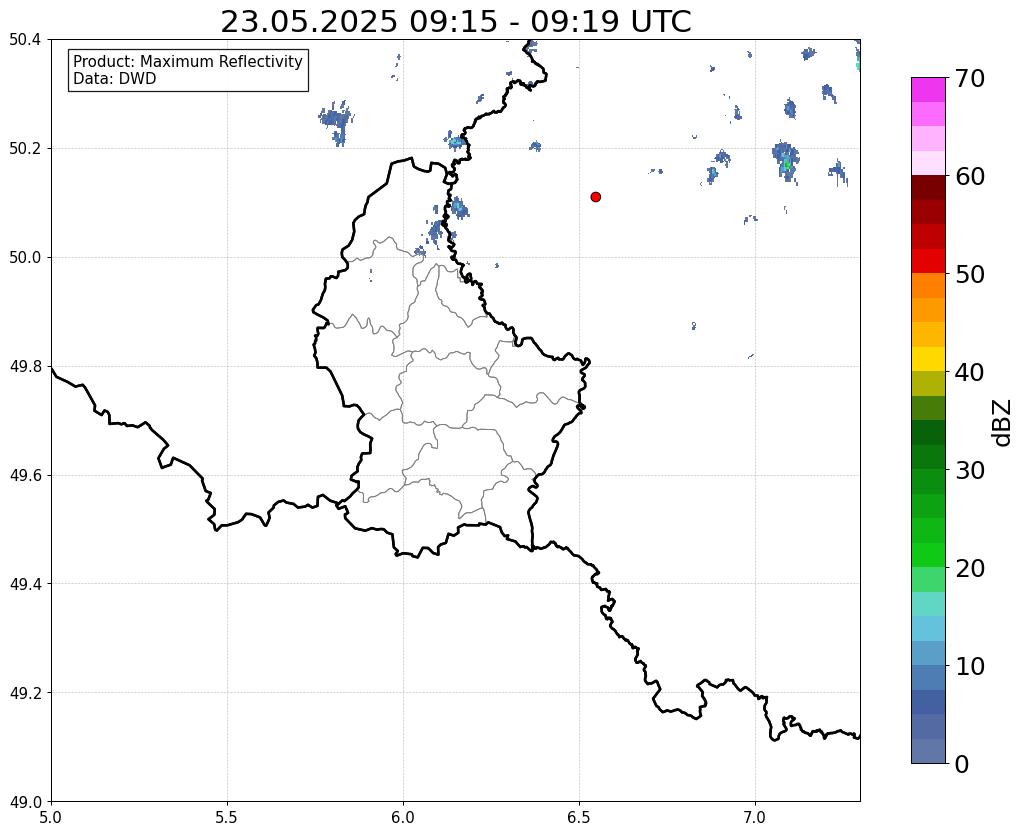This screenshot has height=834, width=1023.
Task: Click the colorbar tick label '30'
Action: 970,470
